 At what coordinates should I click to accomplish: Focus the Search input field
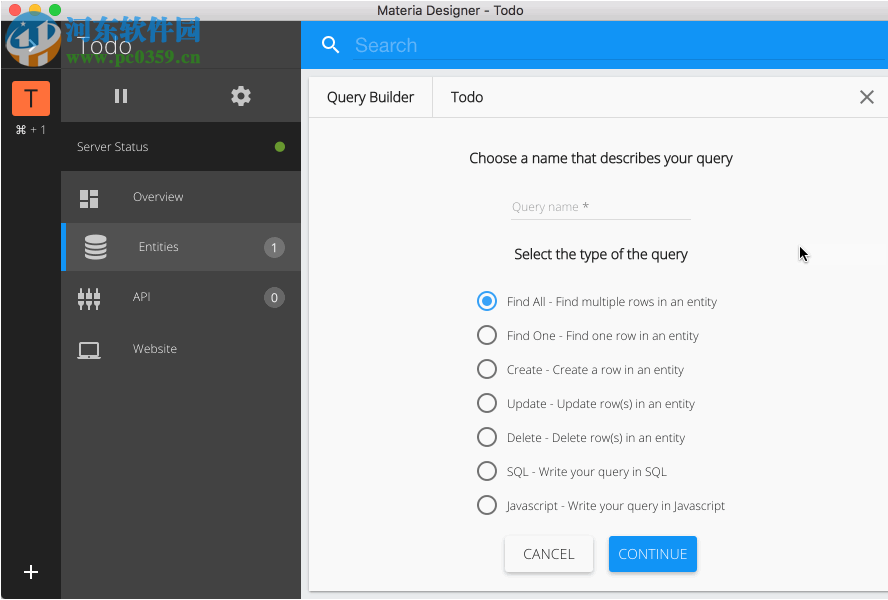[619, 45]
